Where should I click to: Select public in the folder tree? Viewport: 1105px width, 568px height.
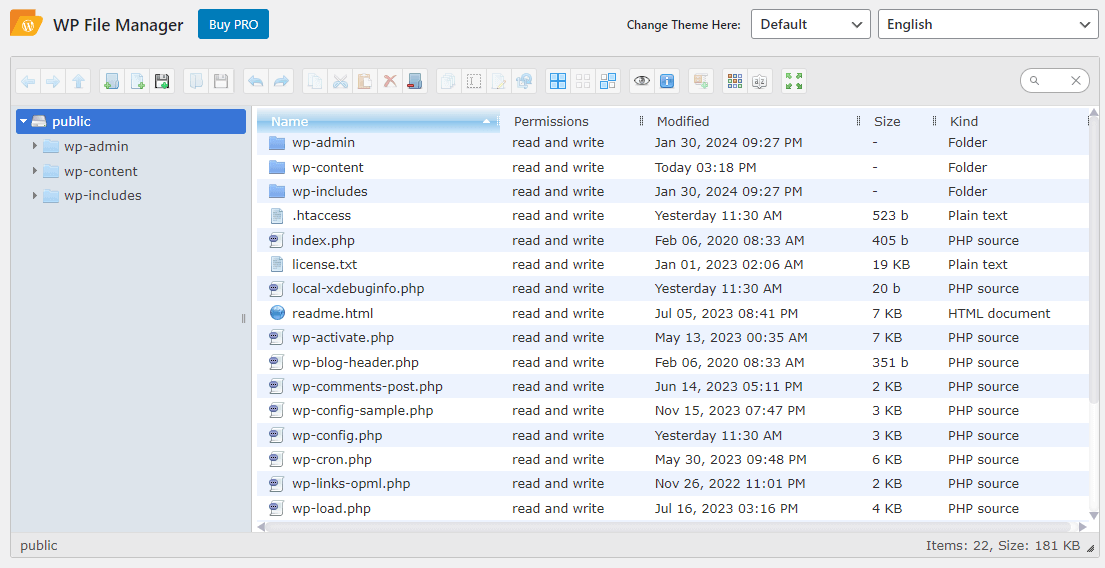click(x=131, y=121)
